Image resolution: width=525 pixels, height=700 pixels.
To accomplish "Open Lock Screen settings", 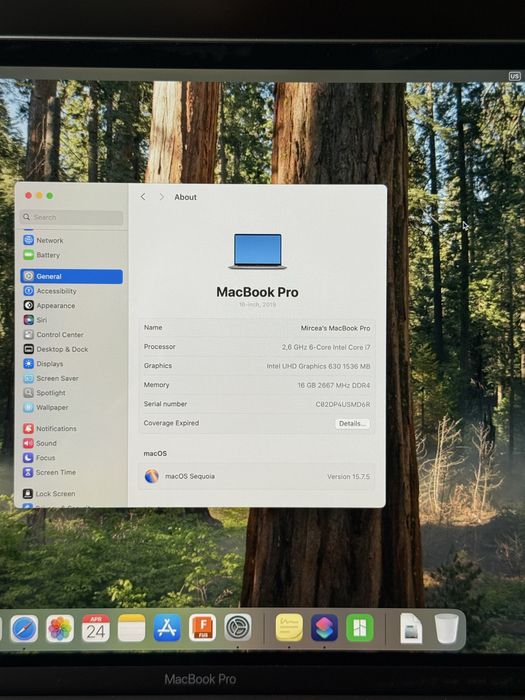I will [49, 493].
